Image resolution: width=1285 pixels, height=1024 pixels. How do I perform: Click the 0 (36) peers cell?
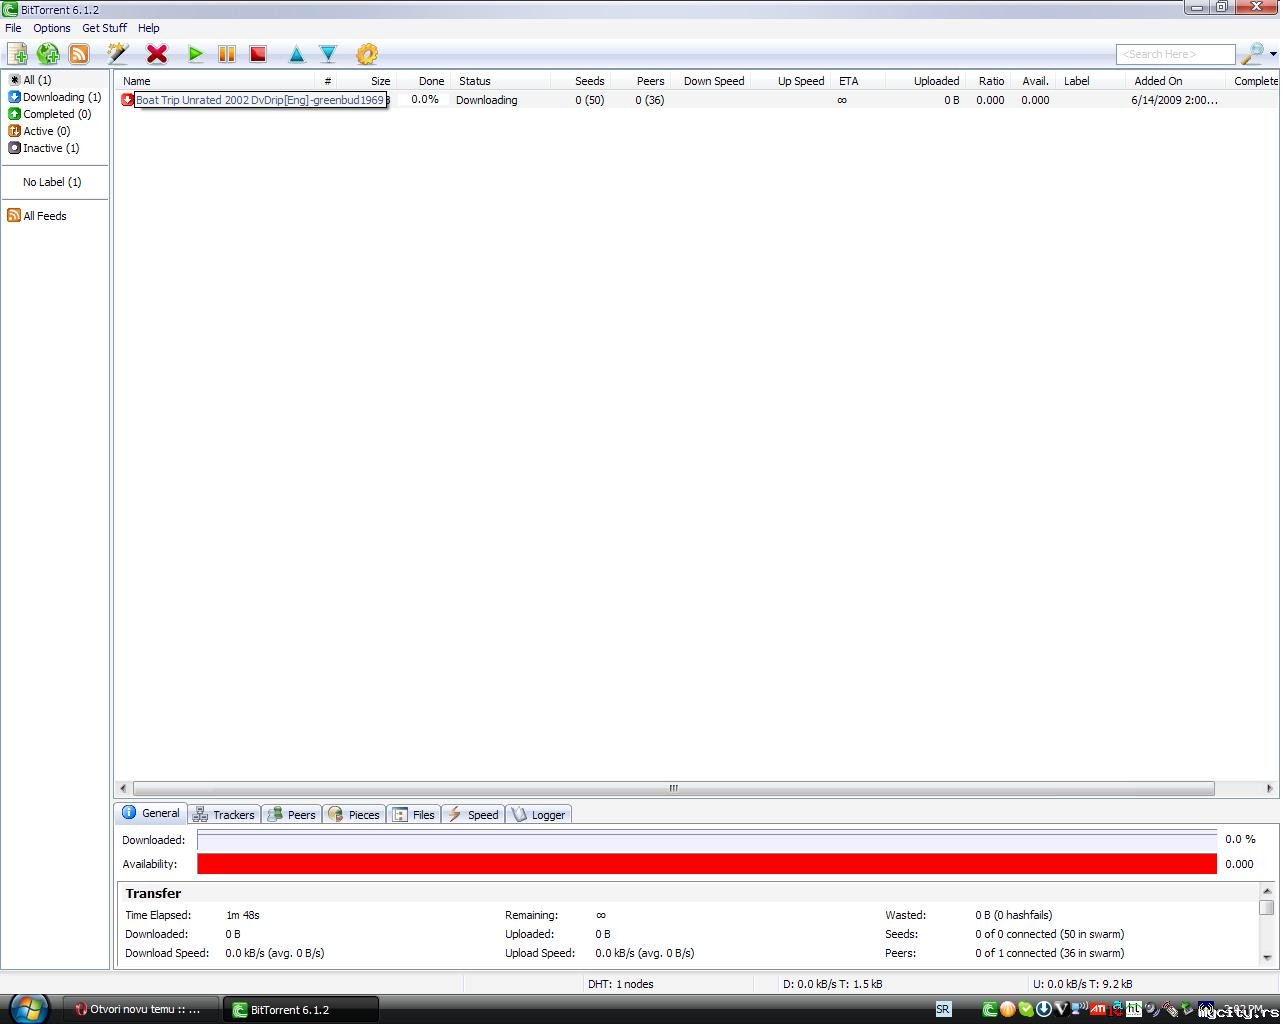click(x=650, y=100)
